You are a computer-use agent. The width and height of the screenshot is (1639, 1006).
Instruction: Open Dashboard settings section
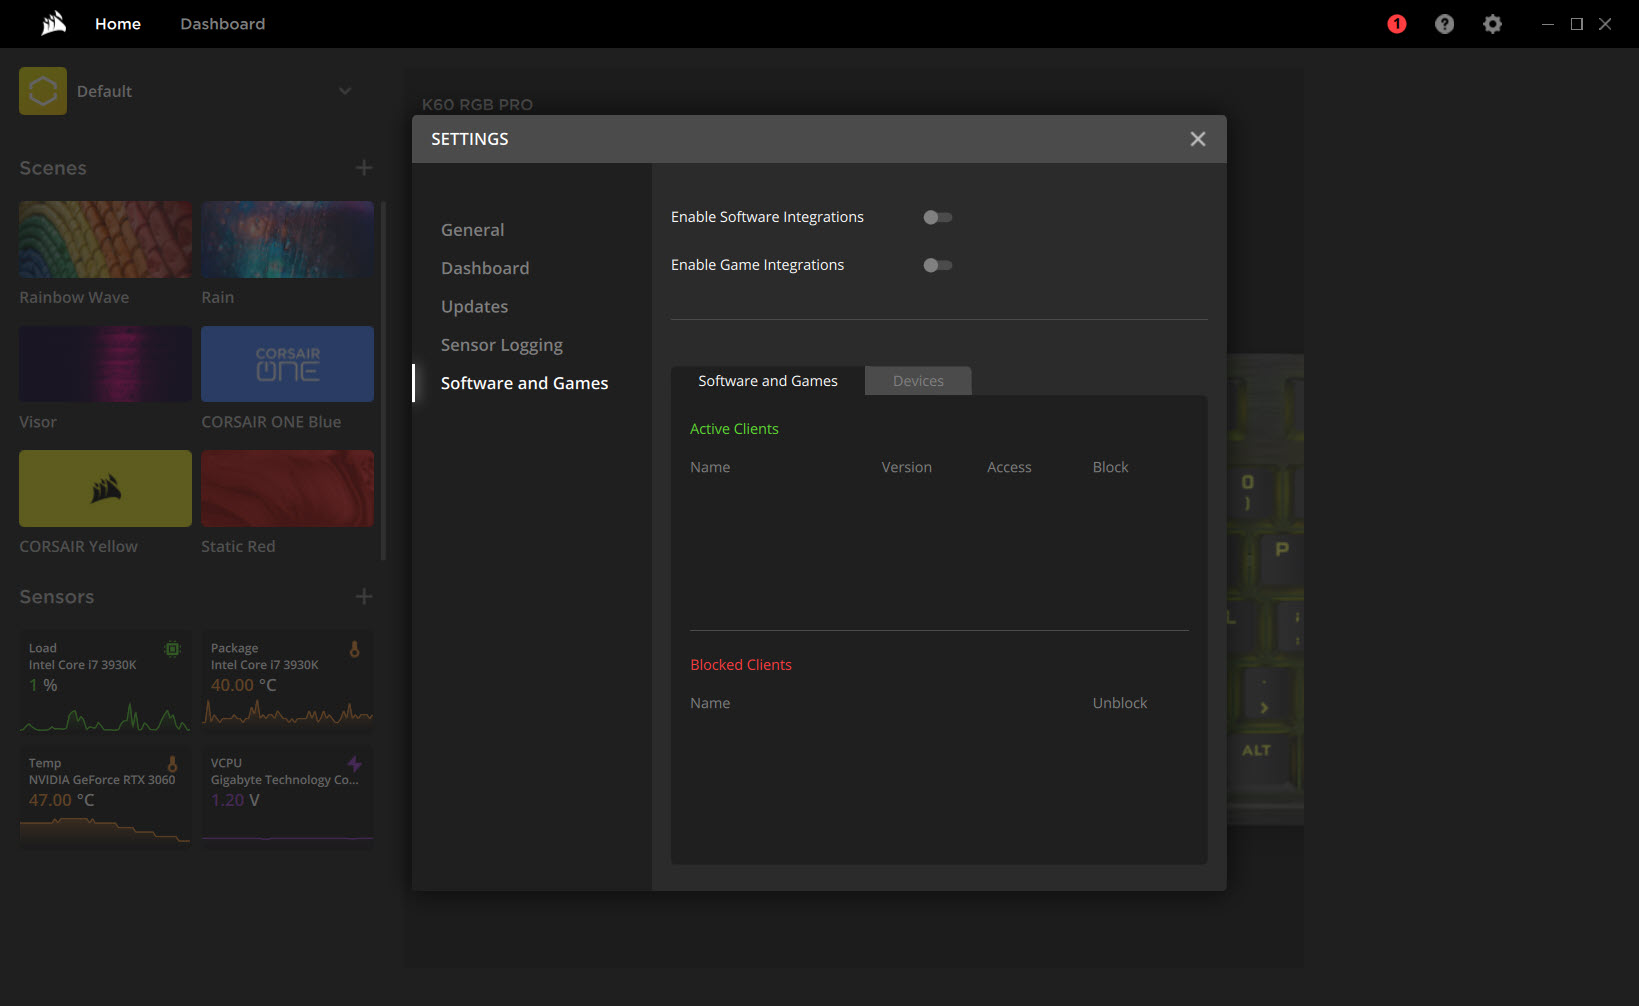(485, 268)
